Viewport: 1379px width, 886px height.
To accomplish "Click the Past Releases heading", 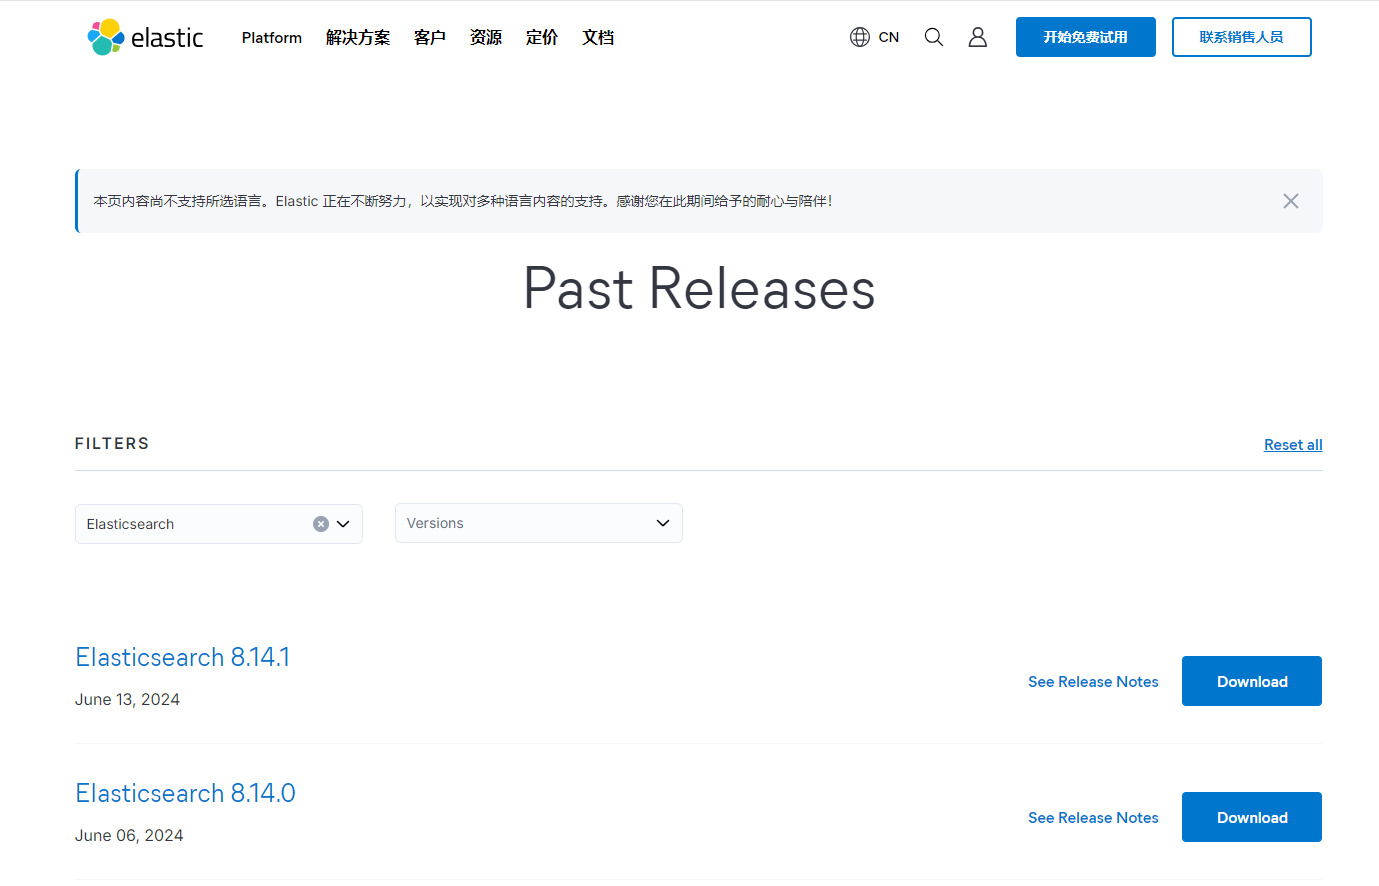I will tap(699, 289).
